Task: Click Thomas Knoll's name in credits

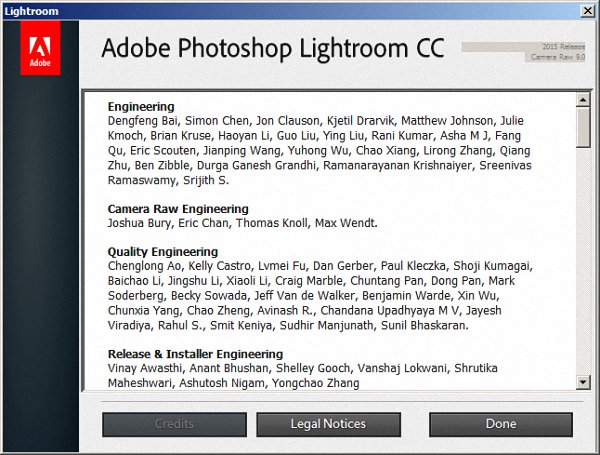Action: click(273, 223)
